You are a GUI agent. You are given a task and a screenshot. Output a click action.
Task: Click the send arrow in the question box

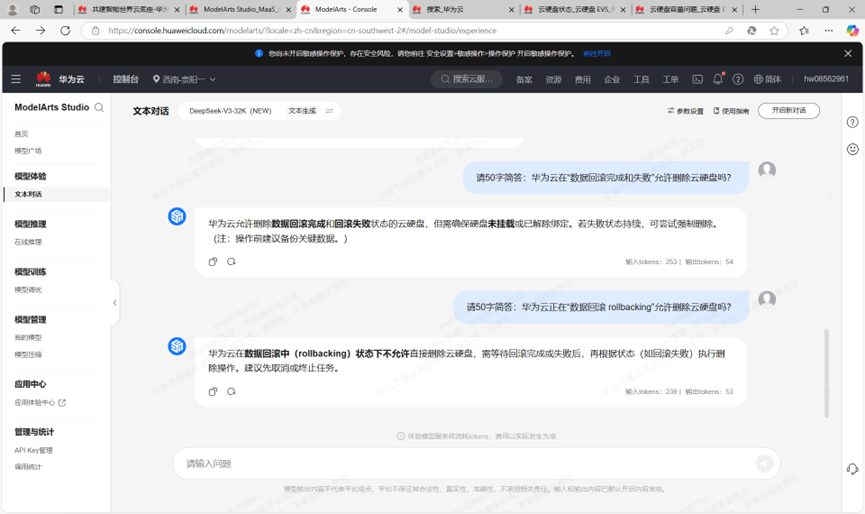pyautogui.click(x=764, y=463)
